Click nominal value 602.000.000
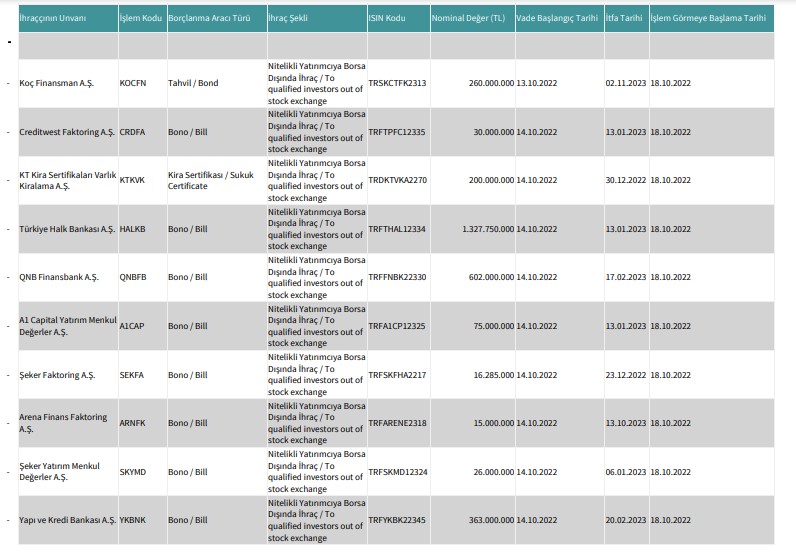Image resolution: width=796 pixels, height=553 pixels. [x=491, y=277]
